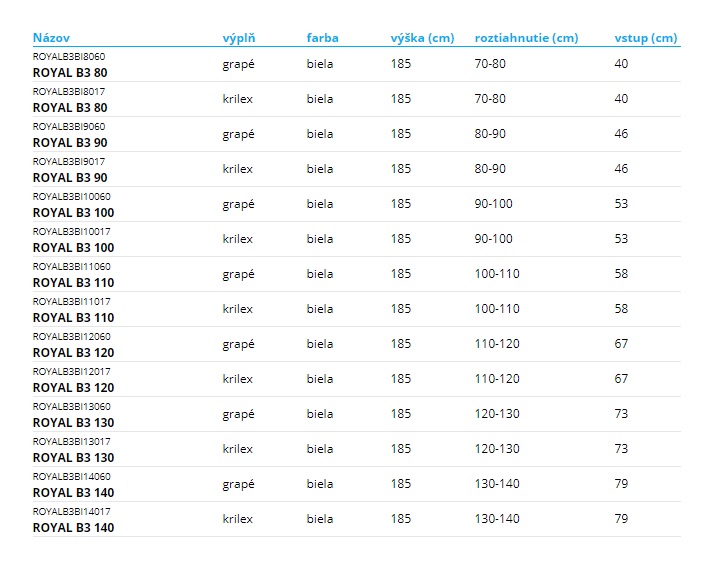Click ROYAL B3 110 name under ROYALB3BI11060
Image resolution: width=726 pixels, height=575 pixels.
coord(73,283)
